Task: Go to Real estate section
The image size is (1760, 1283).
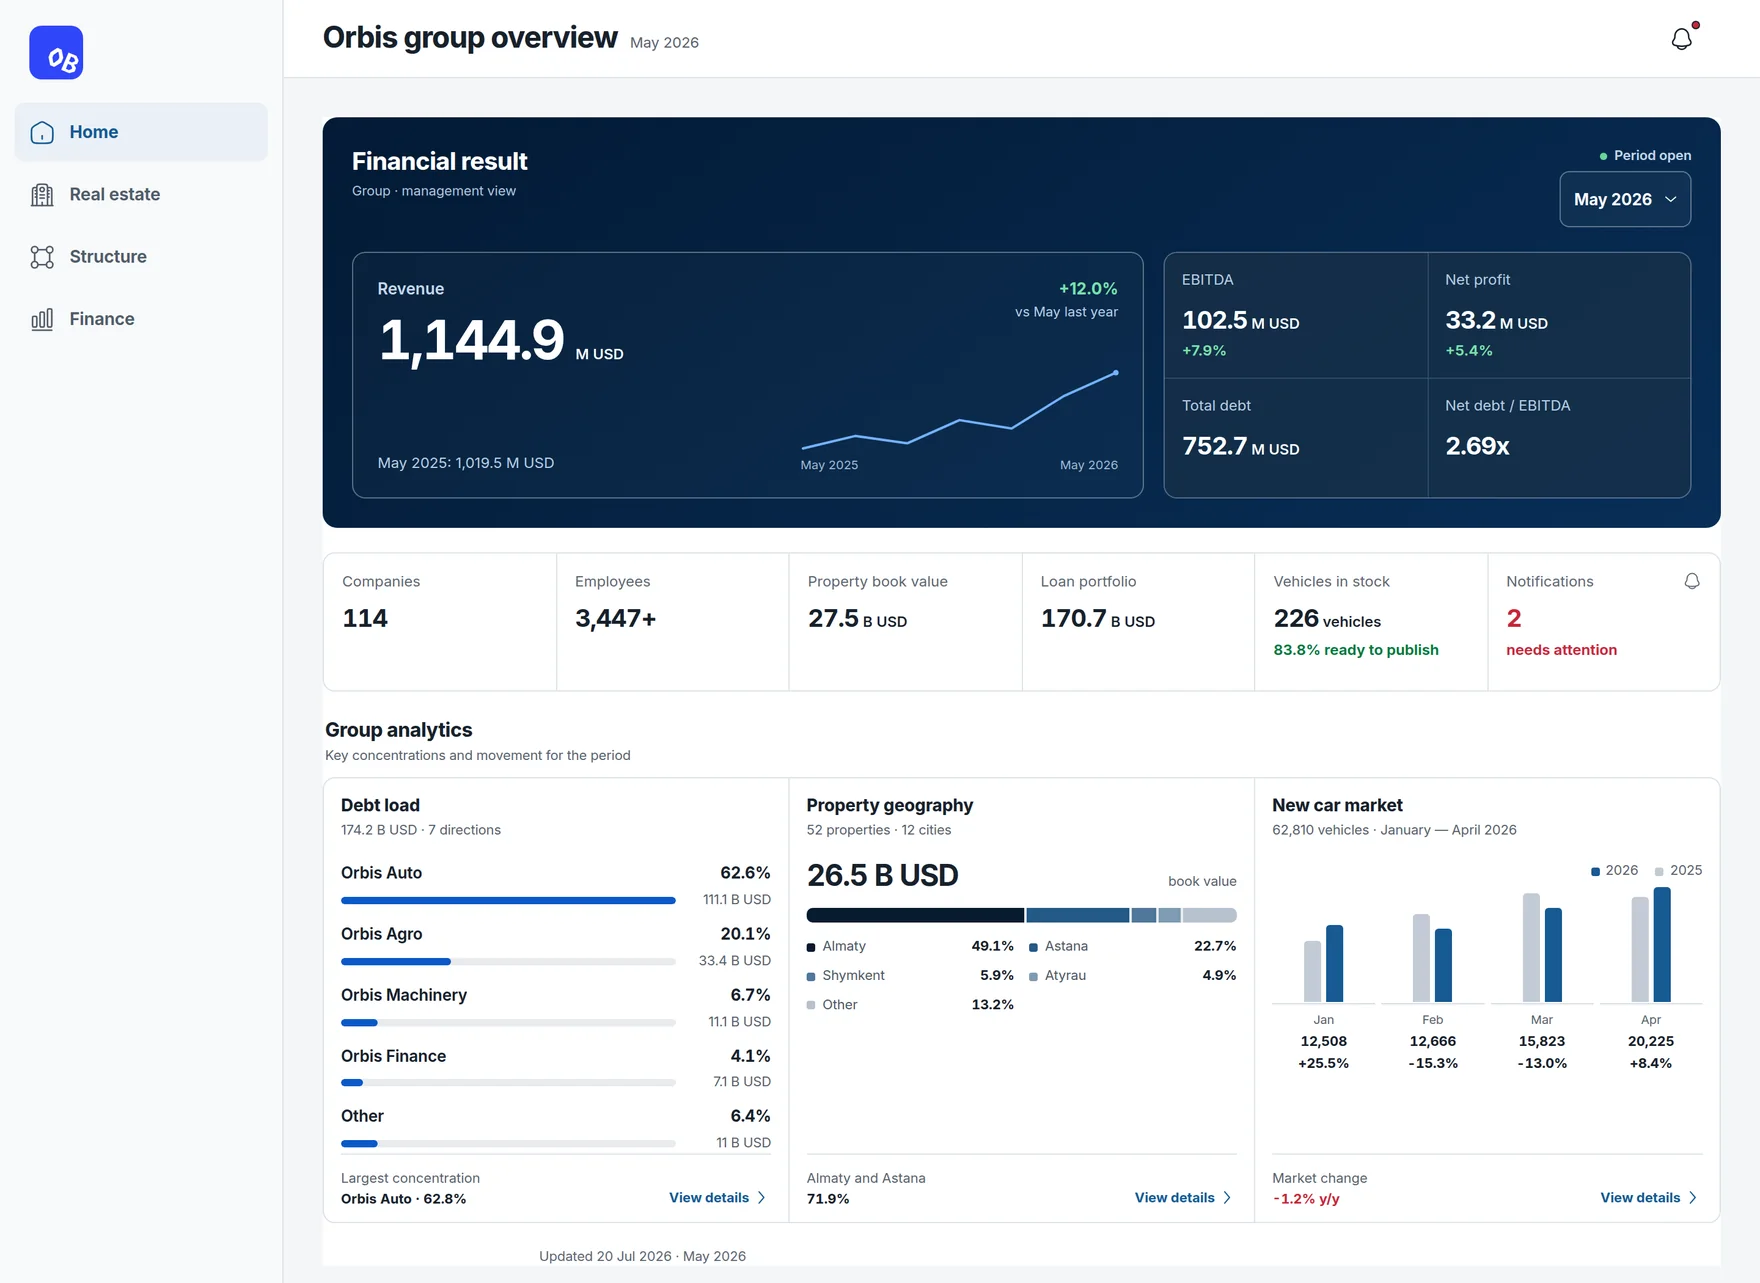Action: click(141, 194)
